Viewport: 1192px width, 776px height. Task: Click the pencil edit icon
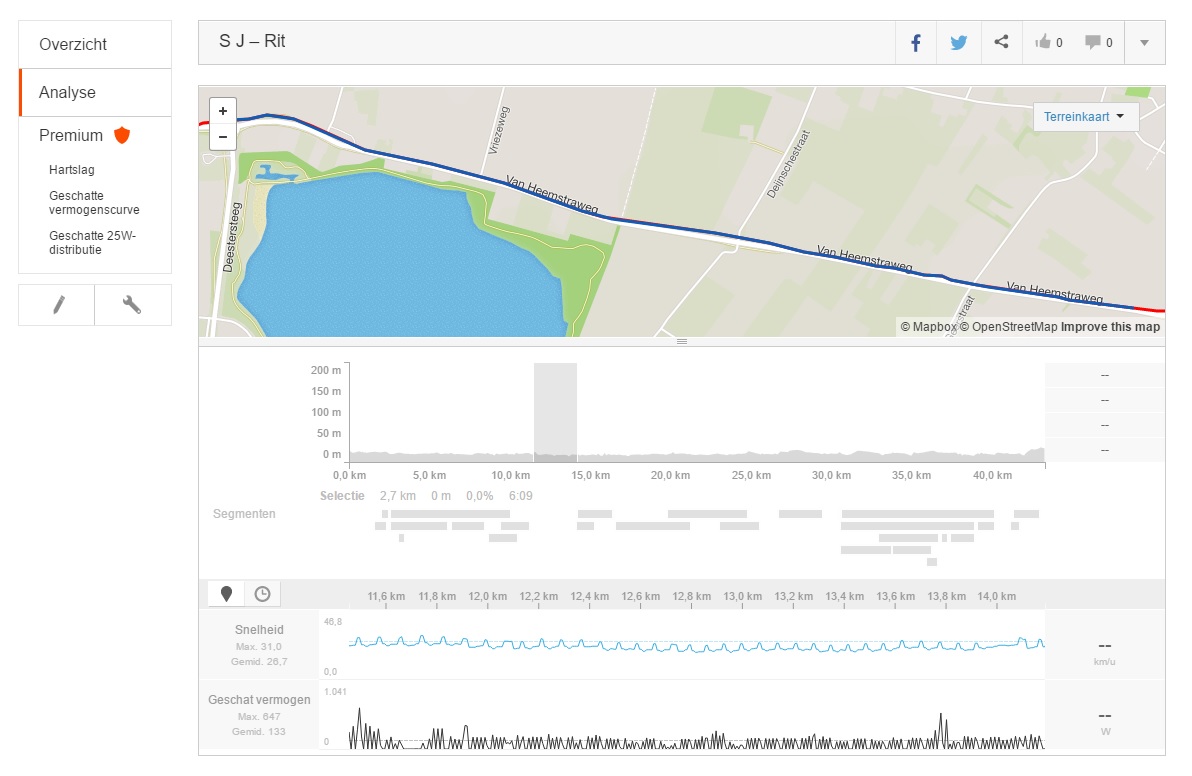pyautogui.click(x=57, y=305)
